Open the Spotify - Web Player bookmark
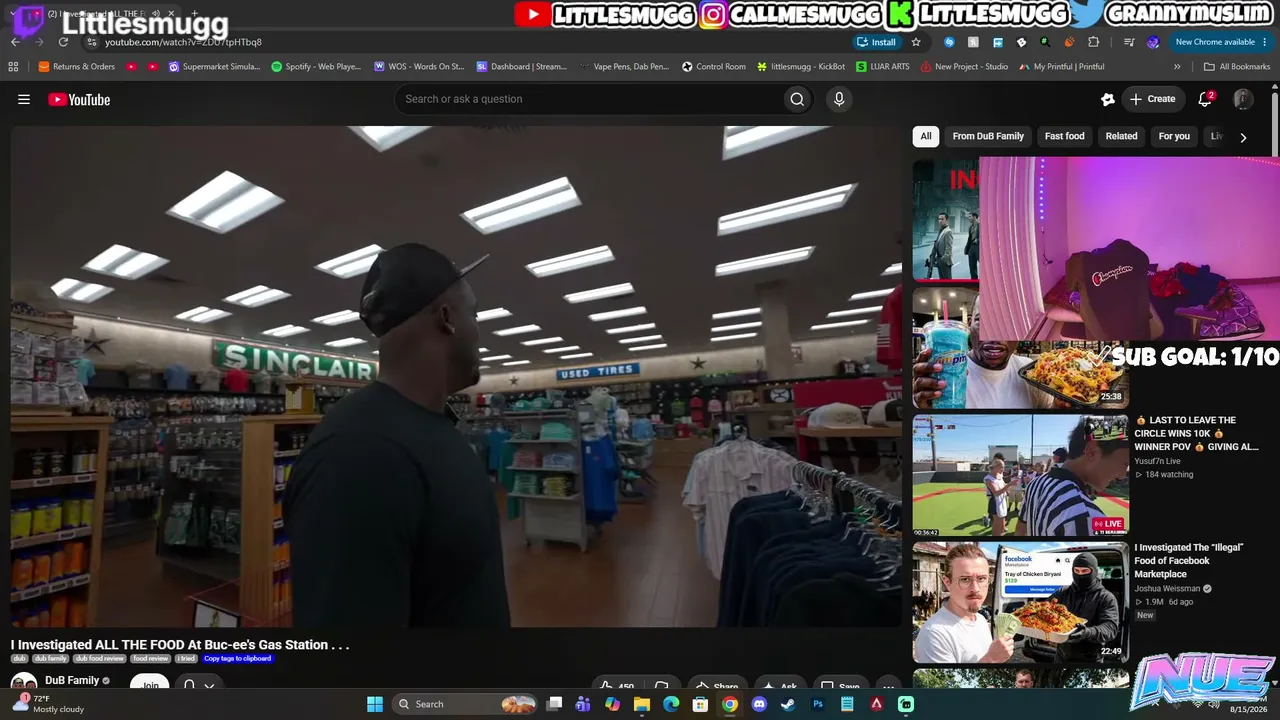1280x720 pixels. pos(316,67)
